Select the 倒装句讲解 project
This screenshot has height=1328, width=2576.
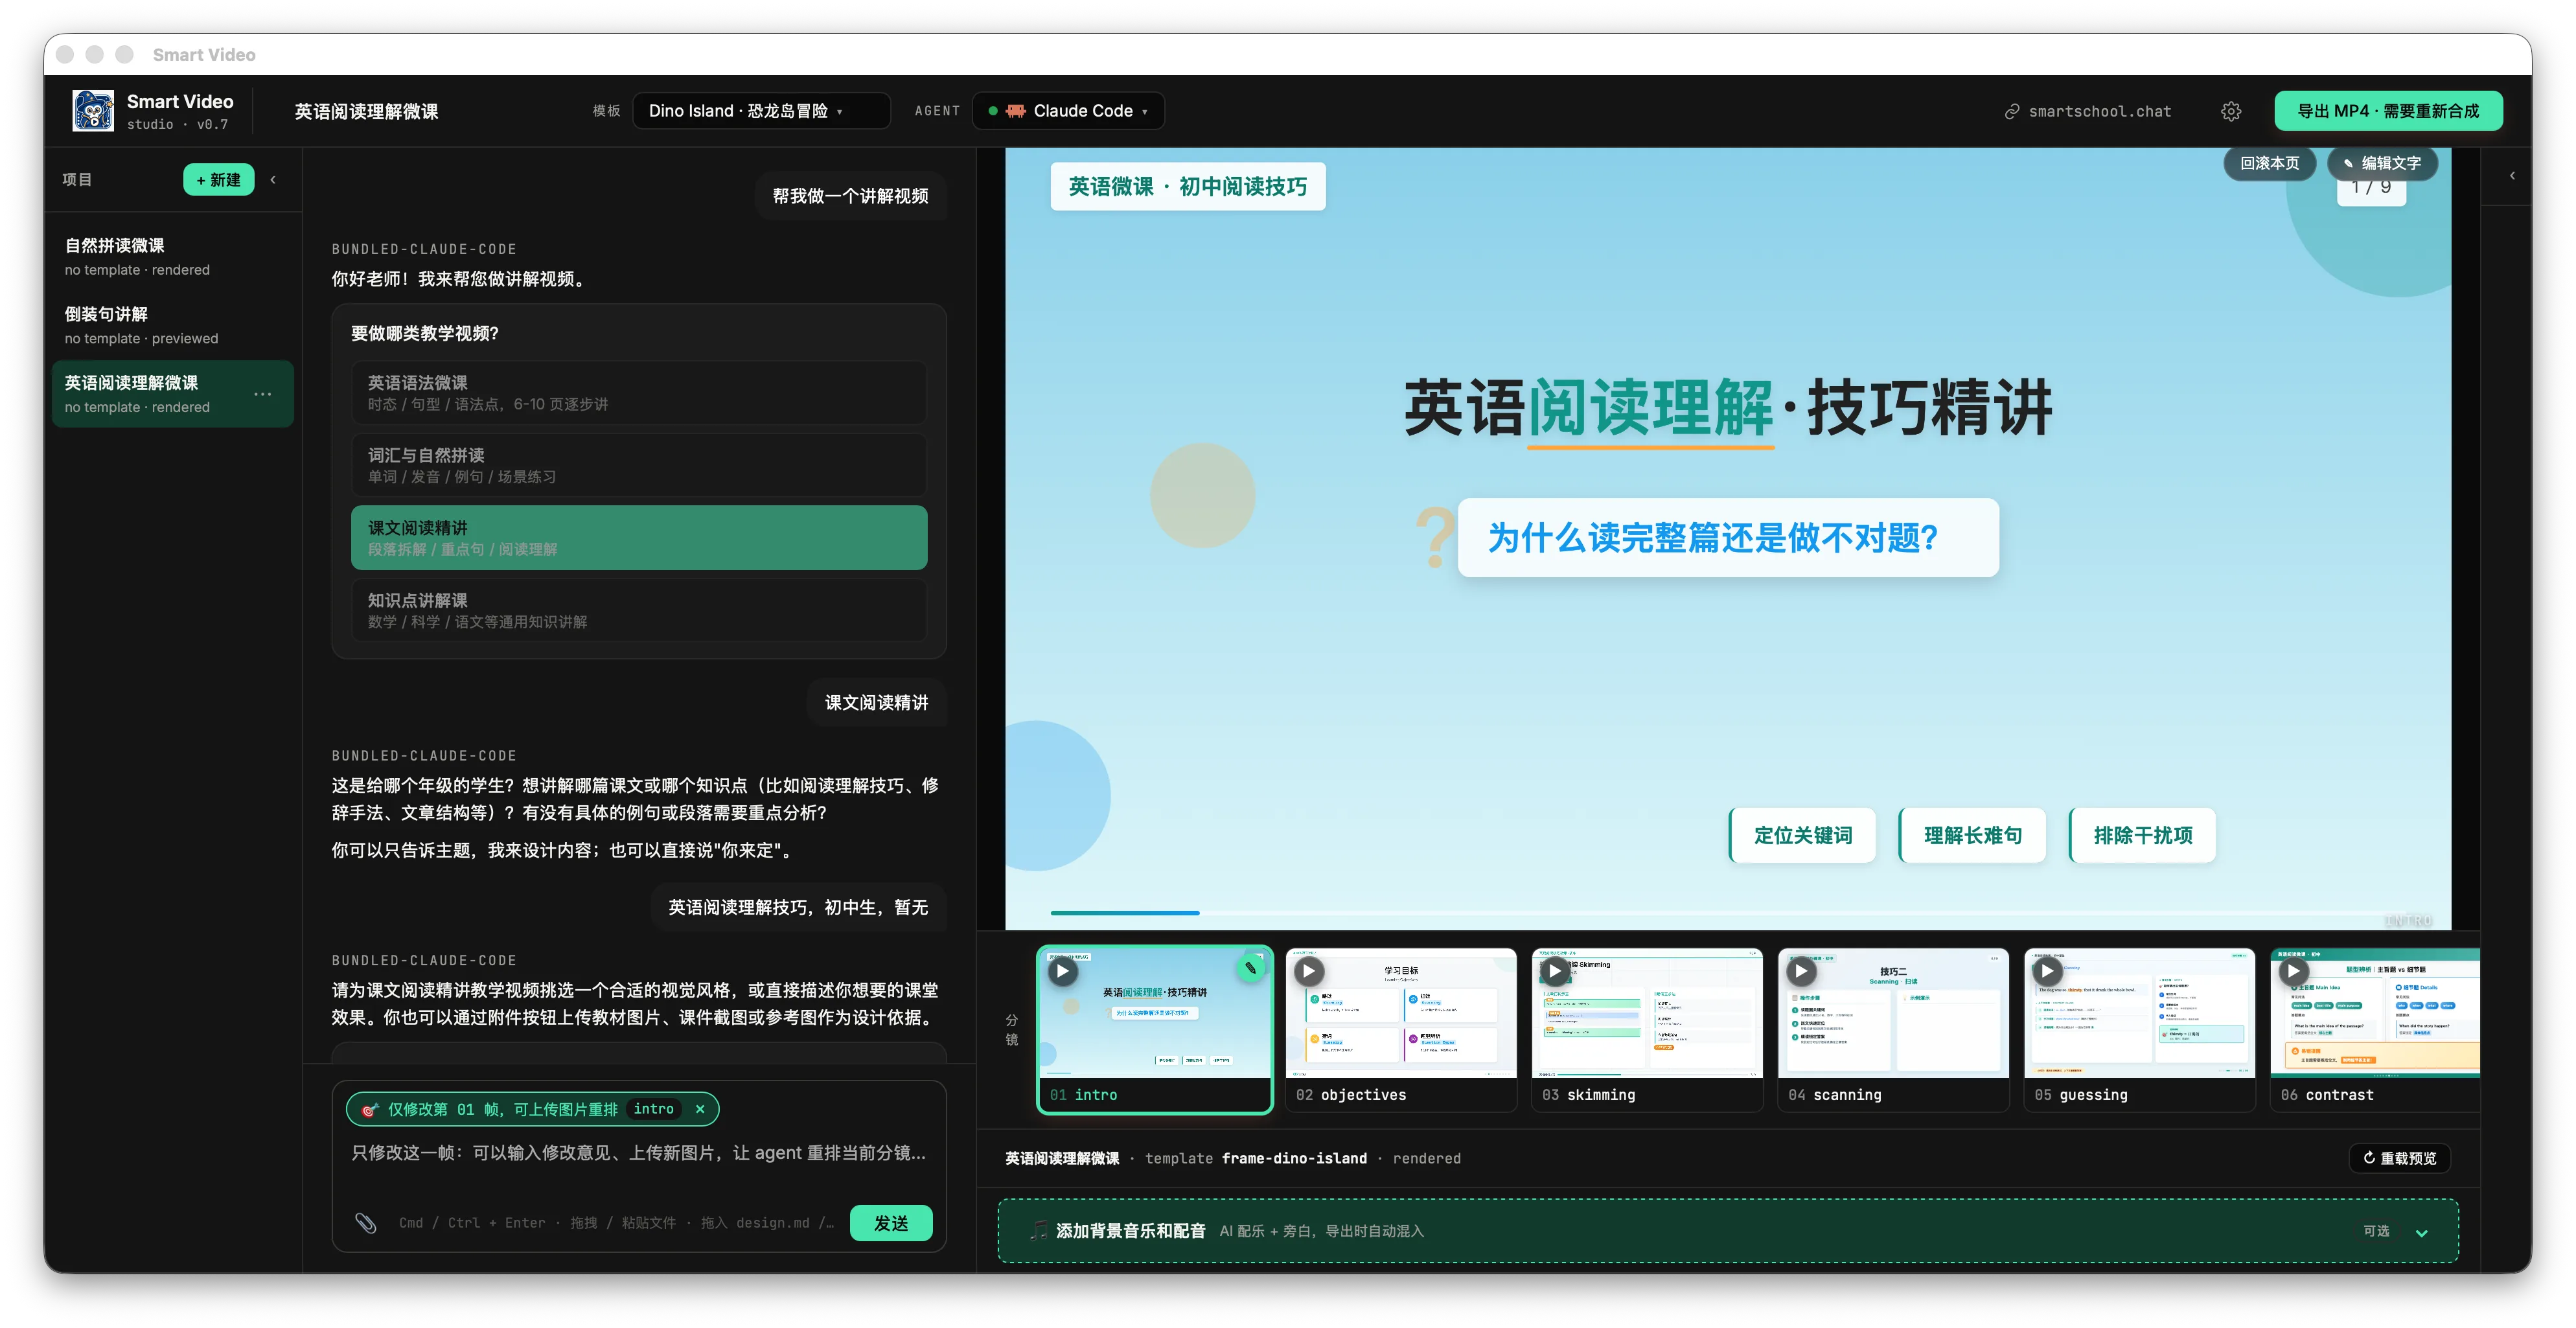173,326
